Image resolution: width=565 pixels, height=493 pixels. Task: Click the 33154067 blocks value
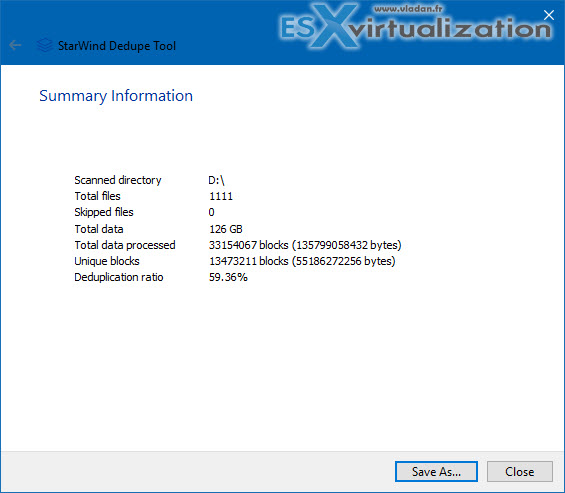(305, 245)
